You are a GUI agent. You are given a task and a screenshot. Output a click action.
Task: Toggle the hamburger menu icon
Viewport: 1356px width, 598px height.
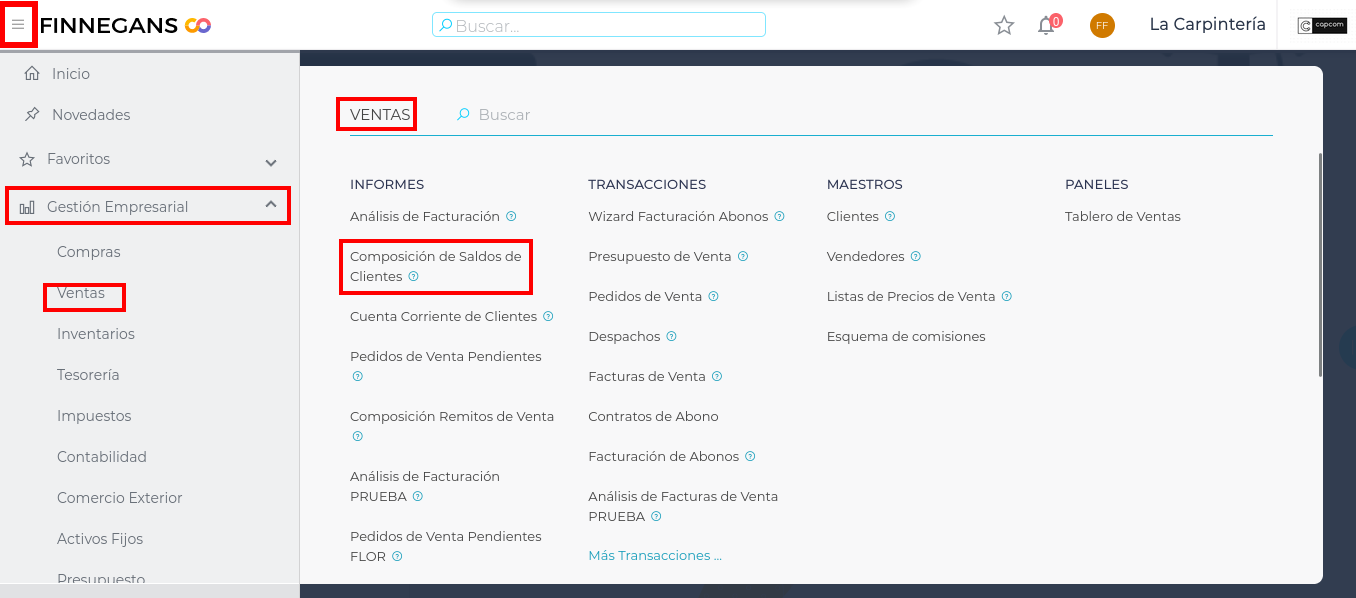pyautogui.click(x=18, y=25)
